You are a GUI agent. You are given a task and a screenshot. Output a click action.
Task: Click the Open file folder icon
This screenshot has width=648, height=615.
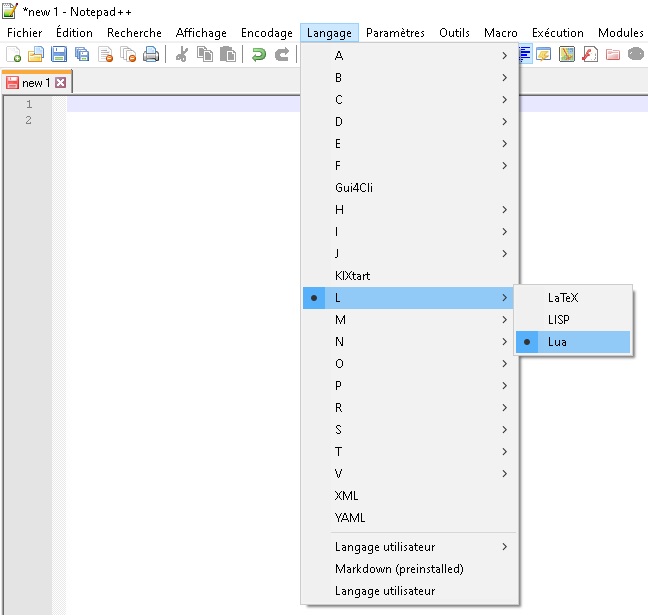pos(36,54)
